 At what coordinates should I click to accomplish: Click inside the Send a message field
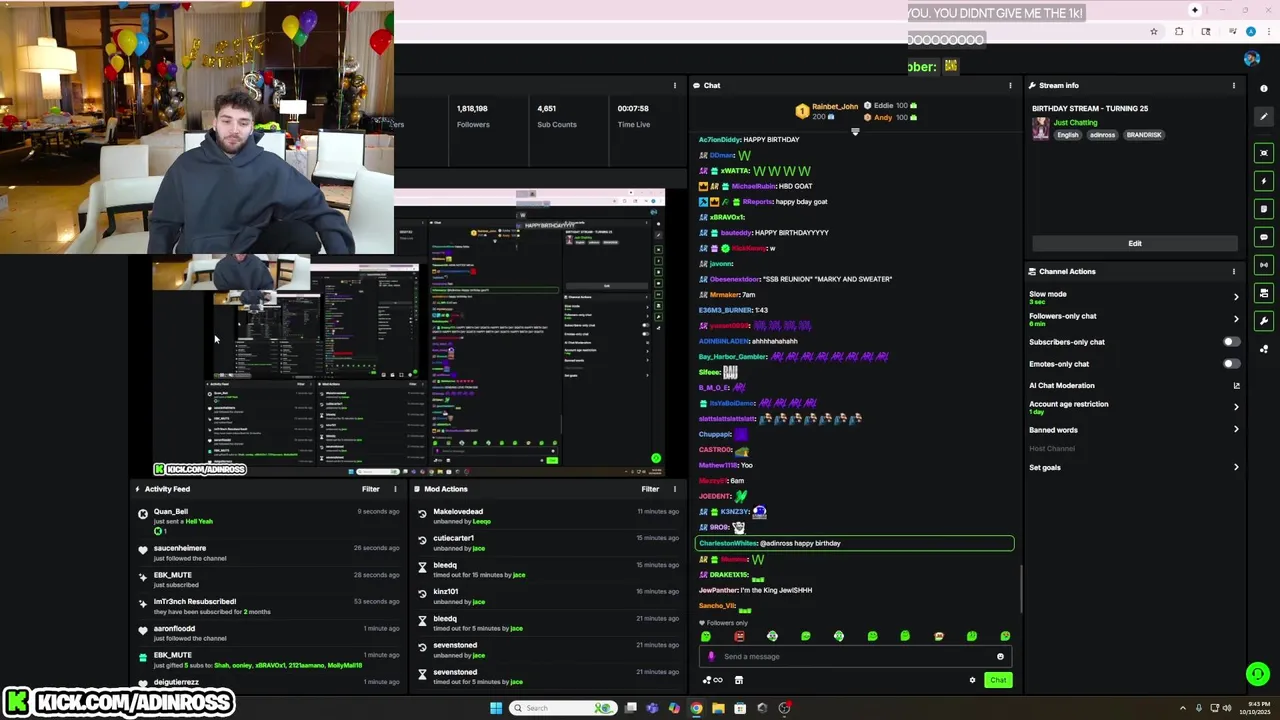coord(855,657)
